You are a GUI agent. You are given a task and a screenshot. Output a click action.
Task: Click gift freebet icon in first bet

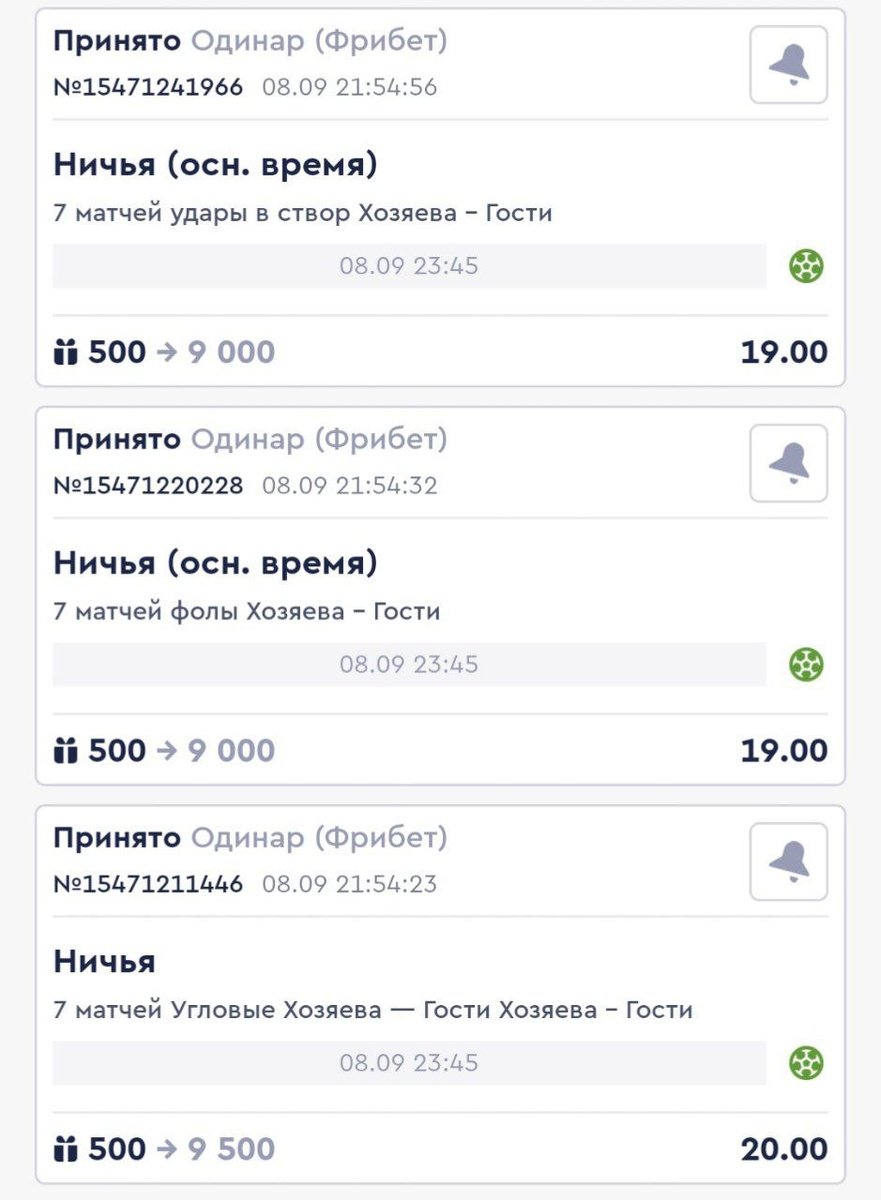click(x=66, y=352)
